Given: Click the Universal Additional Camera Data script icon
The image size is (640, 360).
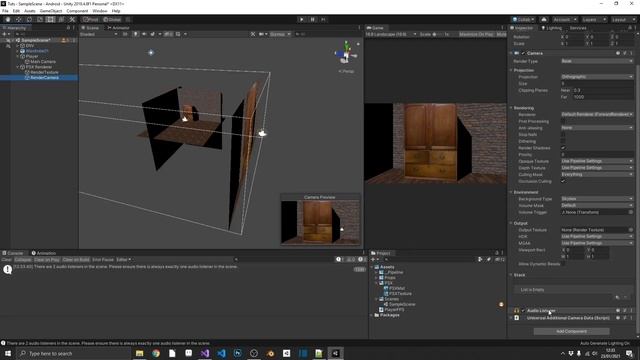Looking at the screenshot, I should click(517, 318).
